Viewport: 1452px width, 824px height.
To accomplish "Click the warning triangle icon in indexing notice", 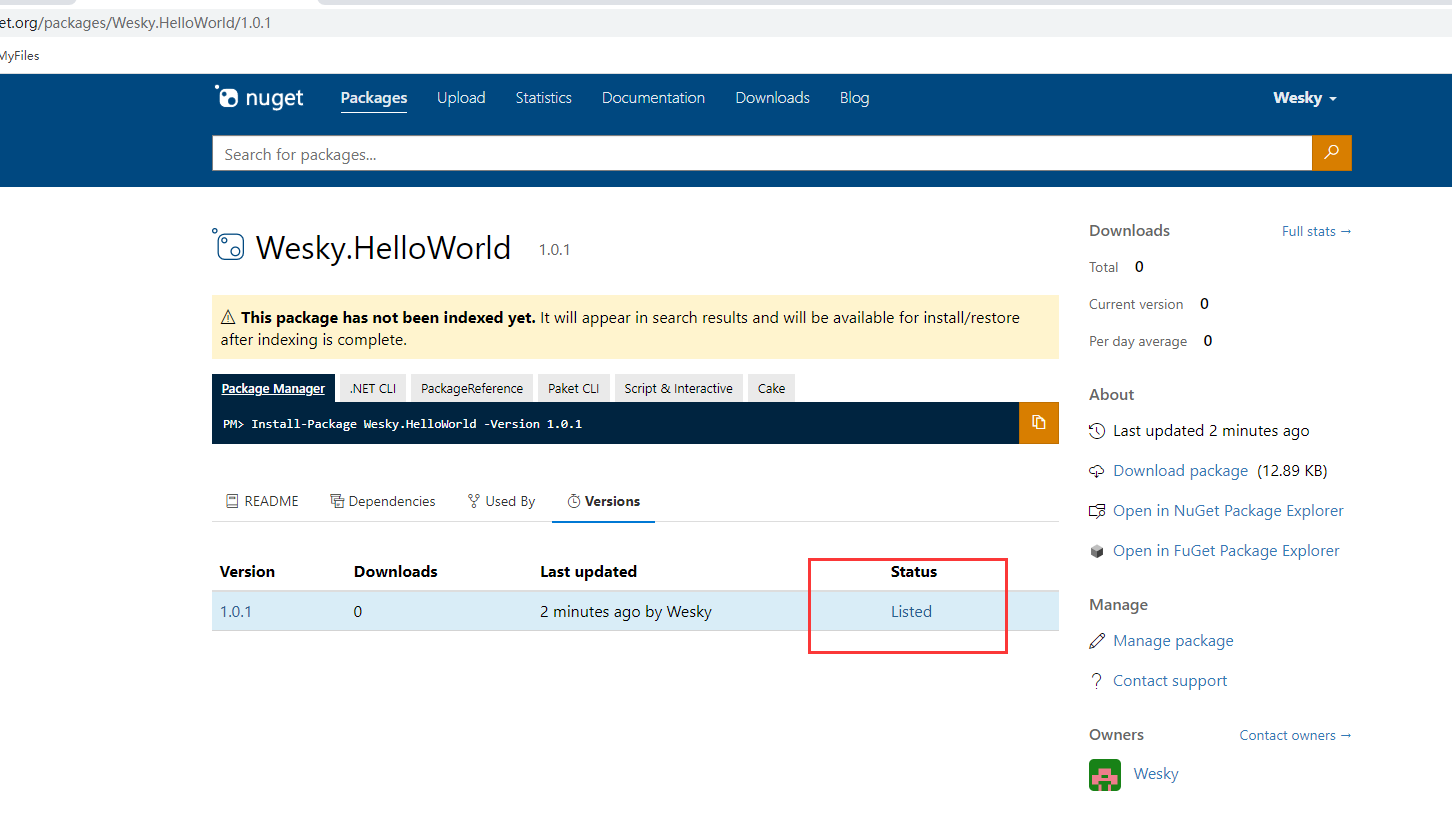I will click(228, 318).
